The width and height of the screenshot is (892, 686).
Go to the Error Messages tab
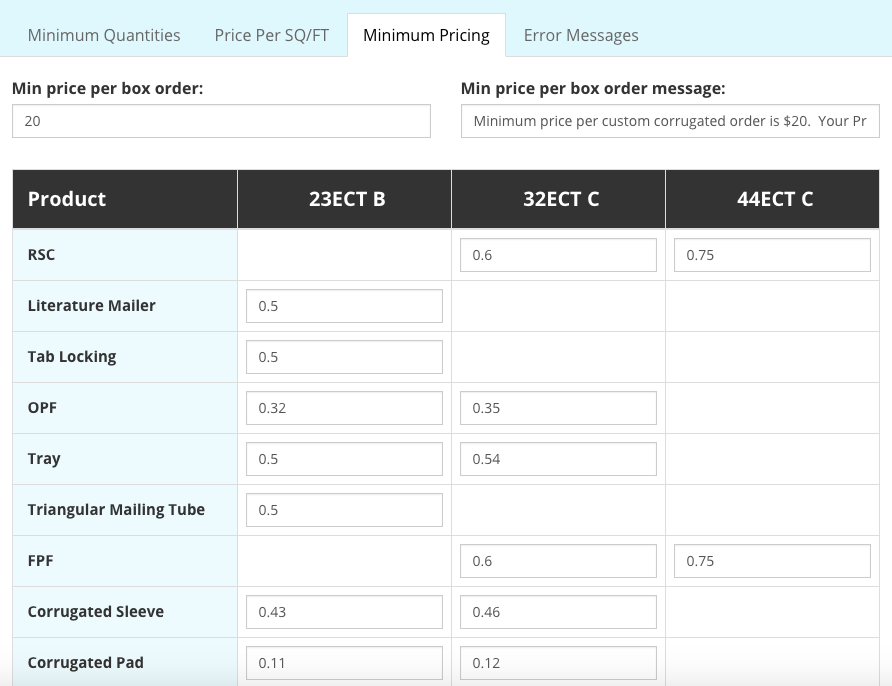[581, 35]
